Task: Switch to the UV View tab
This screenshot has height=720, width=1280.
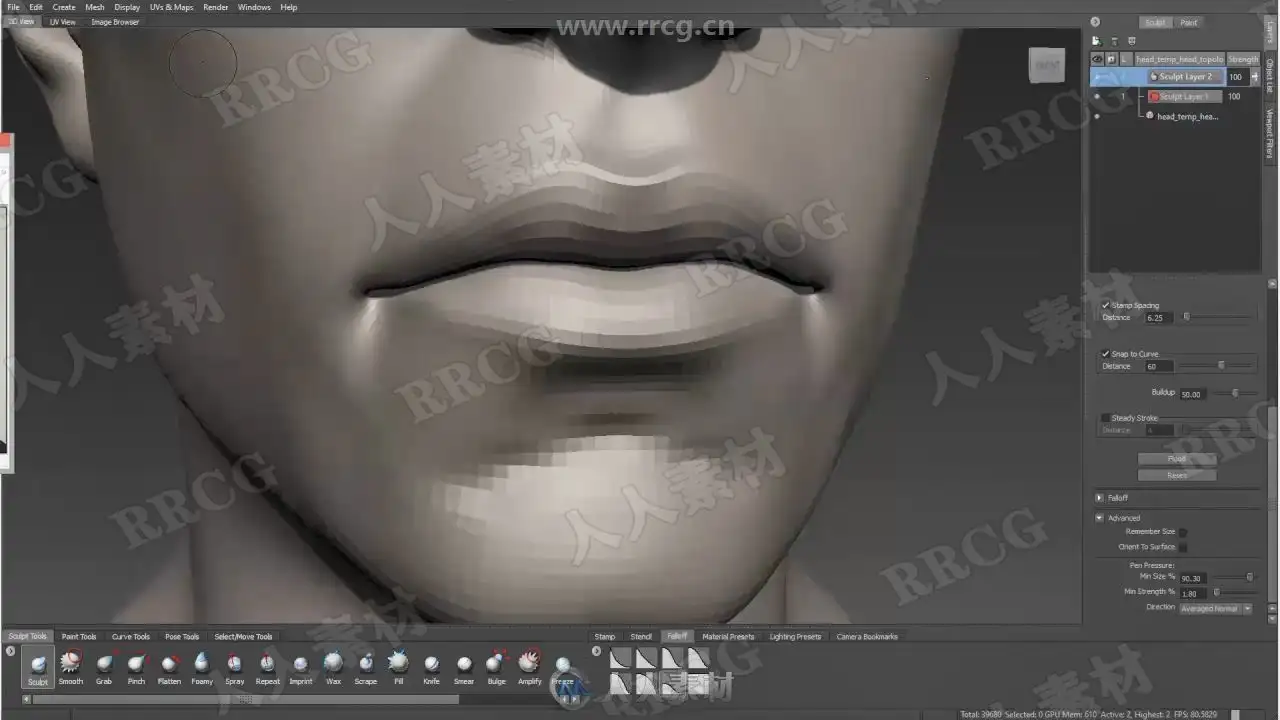Action: 62,22
